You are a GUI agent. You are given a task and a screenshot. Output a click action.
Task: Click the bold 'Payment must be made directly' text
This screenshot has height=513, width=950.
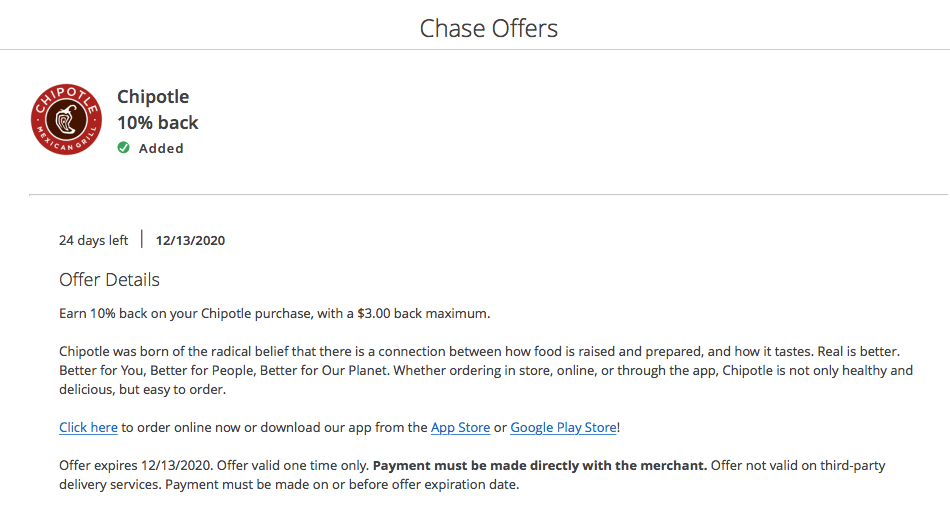(540, 466)
